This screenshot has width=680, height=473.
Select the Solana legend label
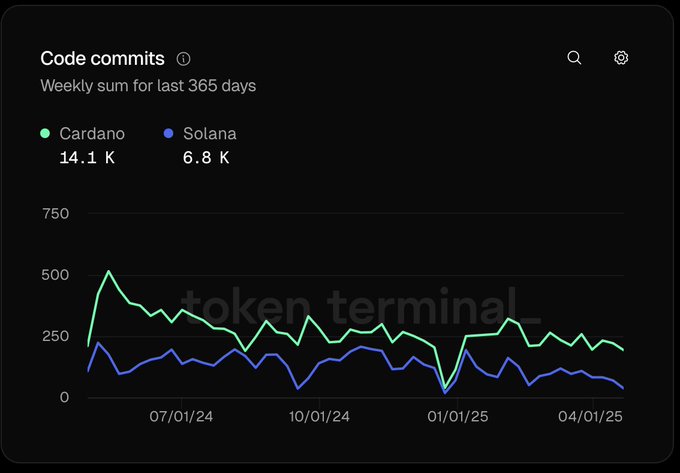tap(209, 134)
